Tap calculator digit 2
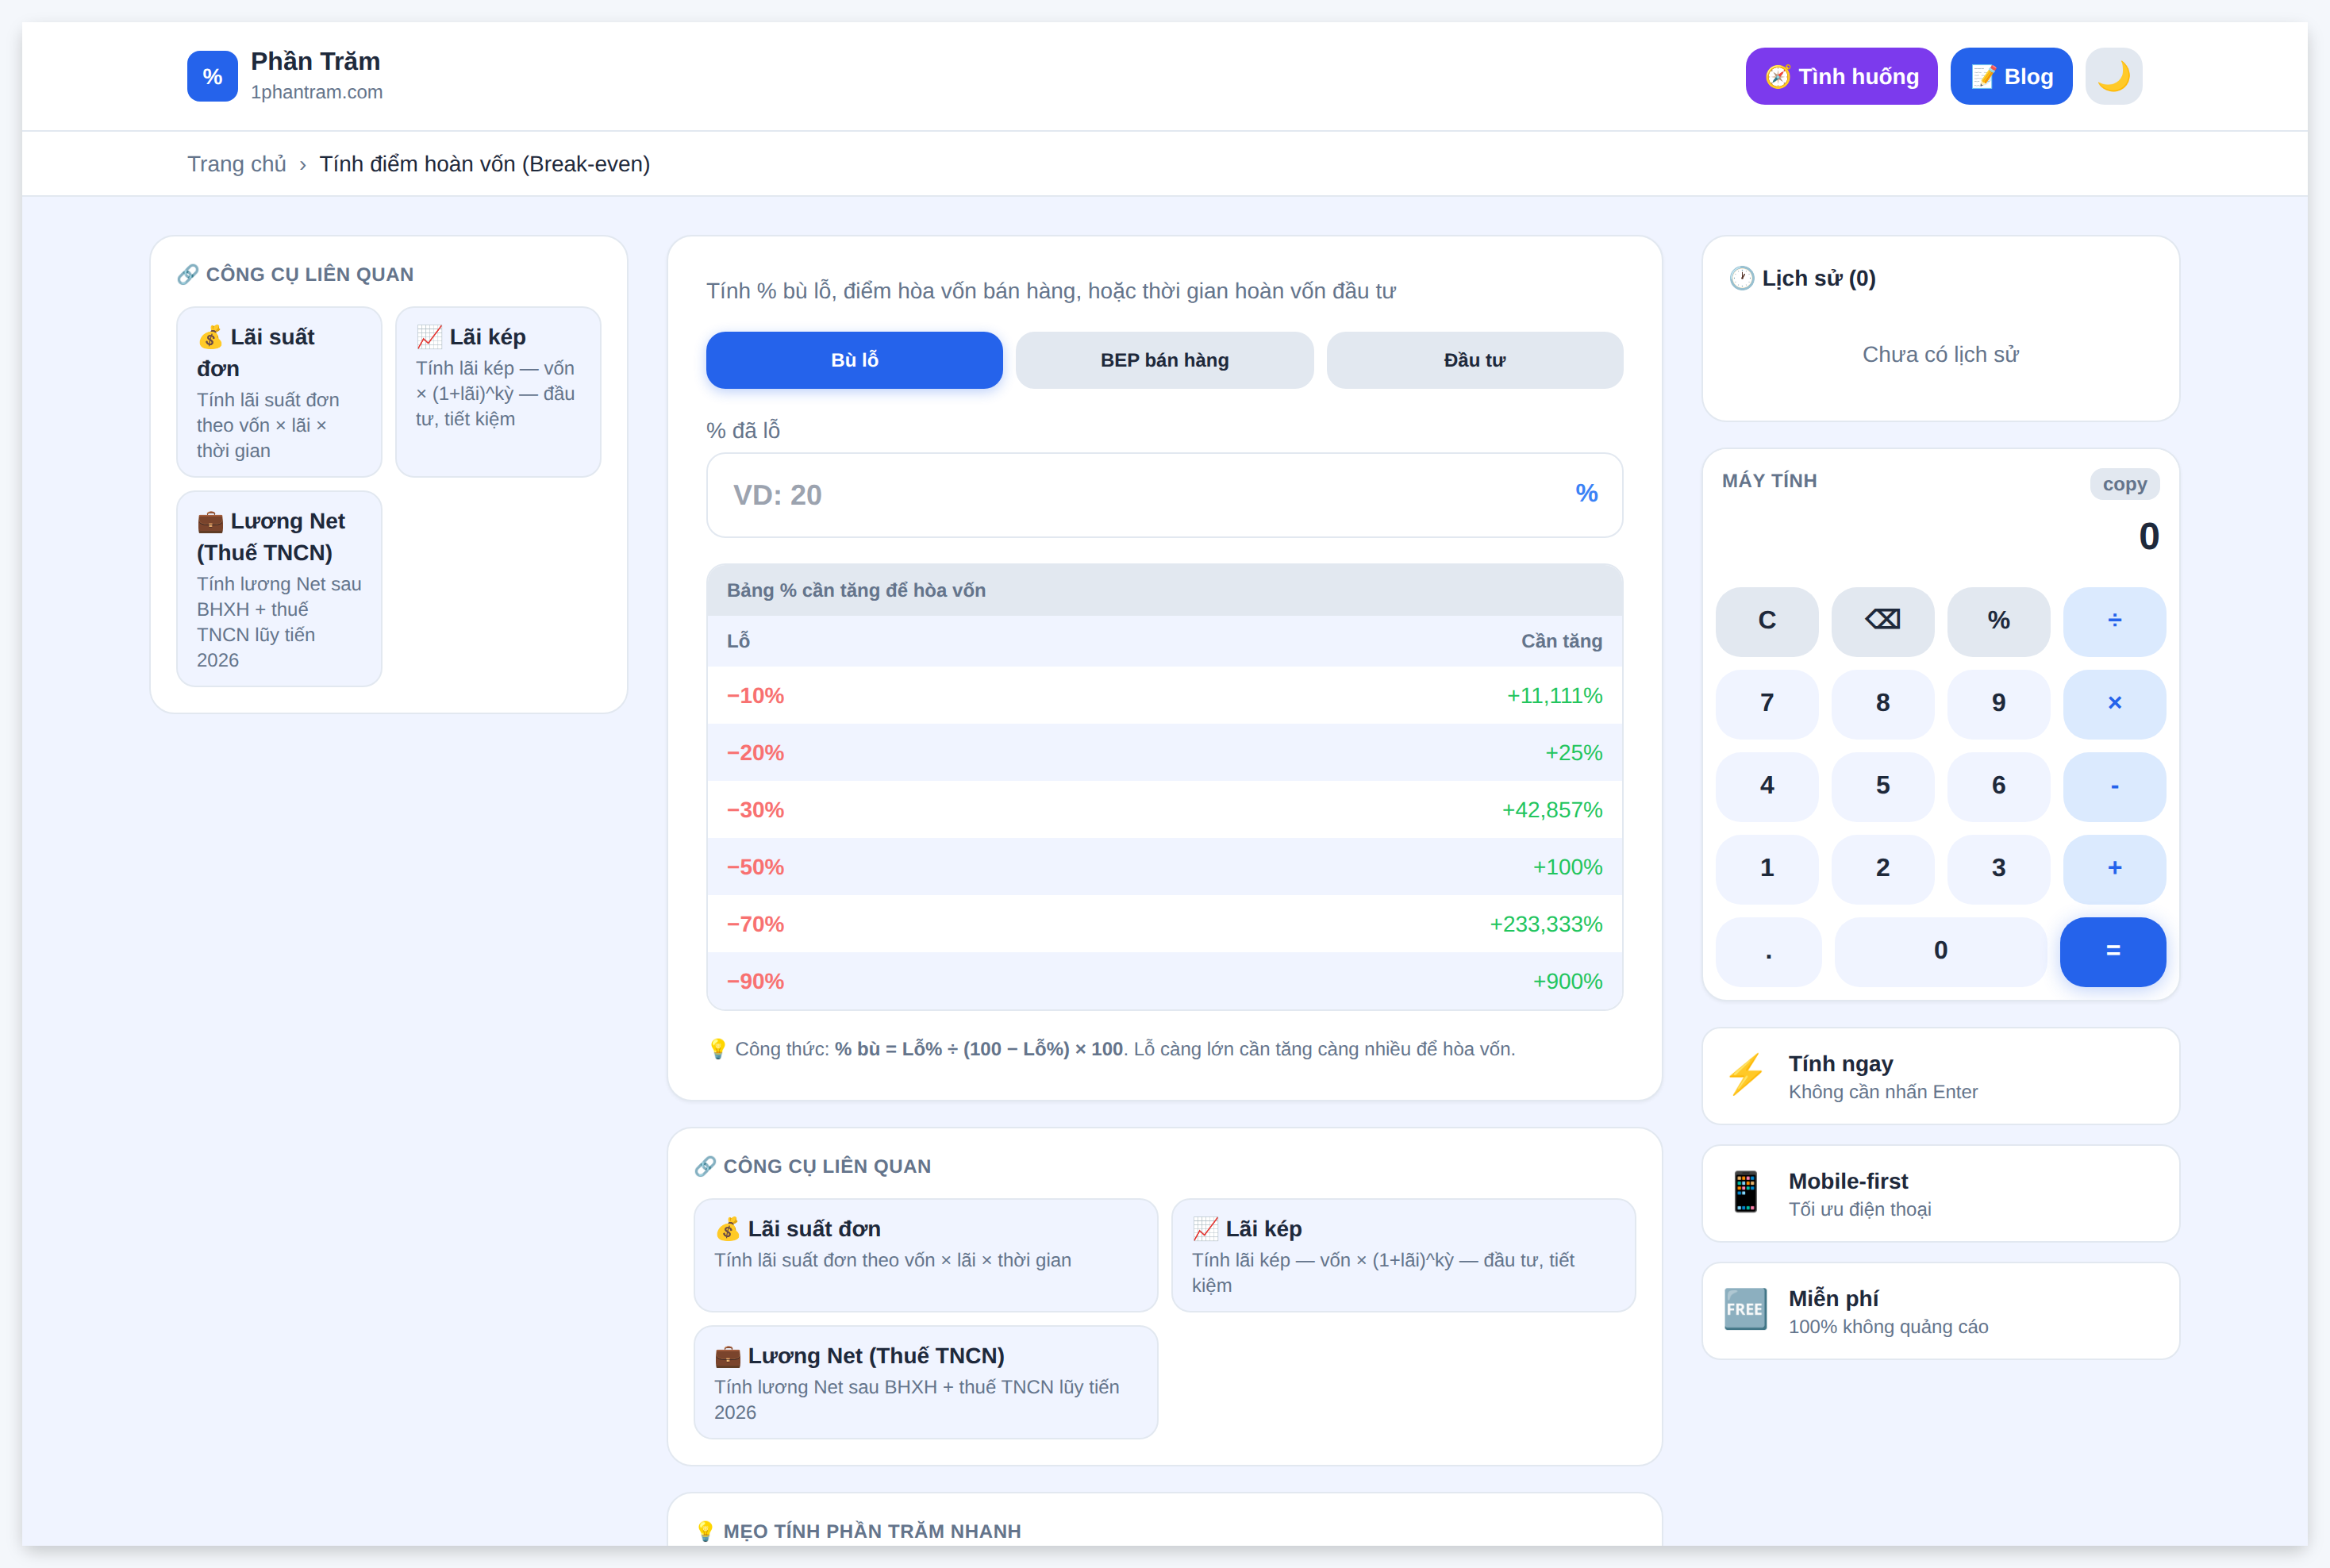This screenshot has width=2330, height=1568. pyautogui.click(x=1883, y=869)
